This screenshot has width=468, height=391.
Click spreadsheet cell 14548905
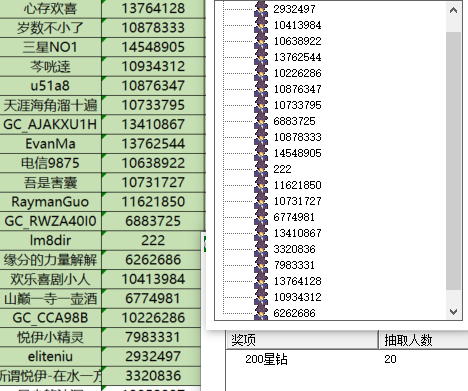click(x=153, y=47)
